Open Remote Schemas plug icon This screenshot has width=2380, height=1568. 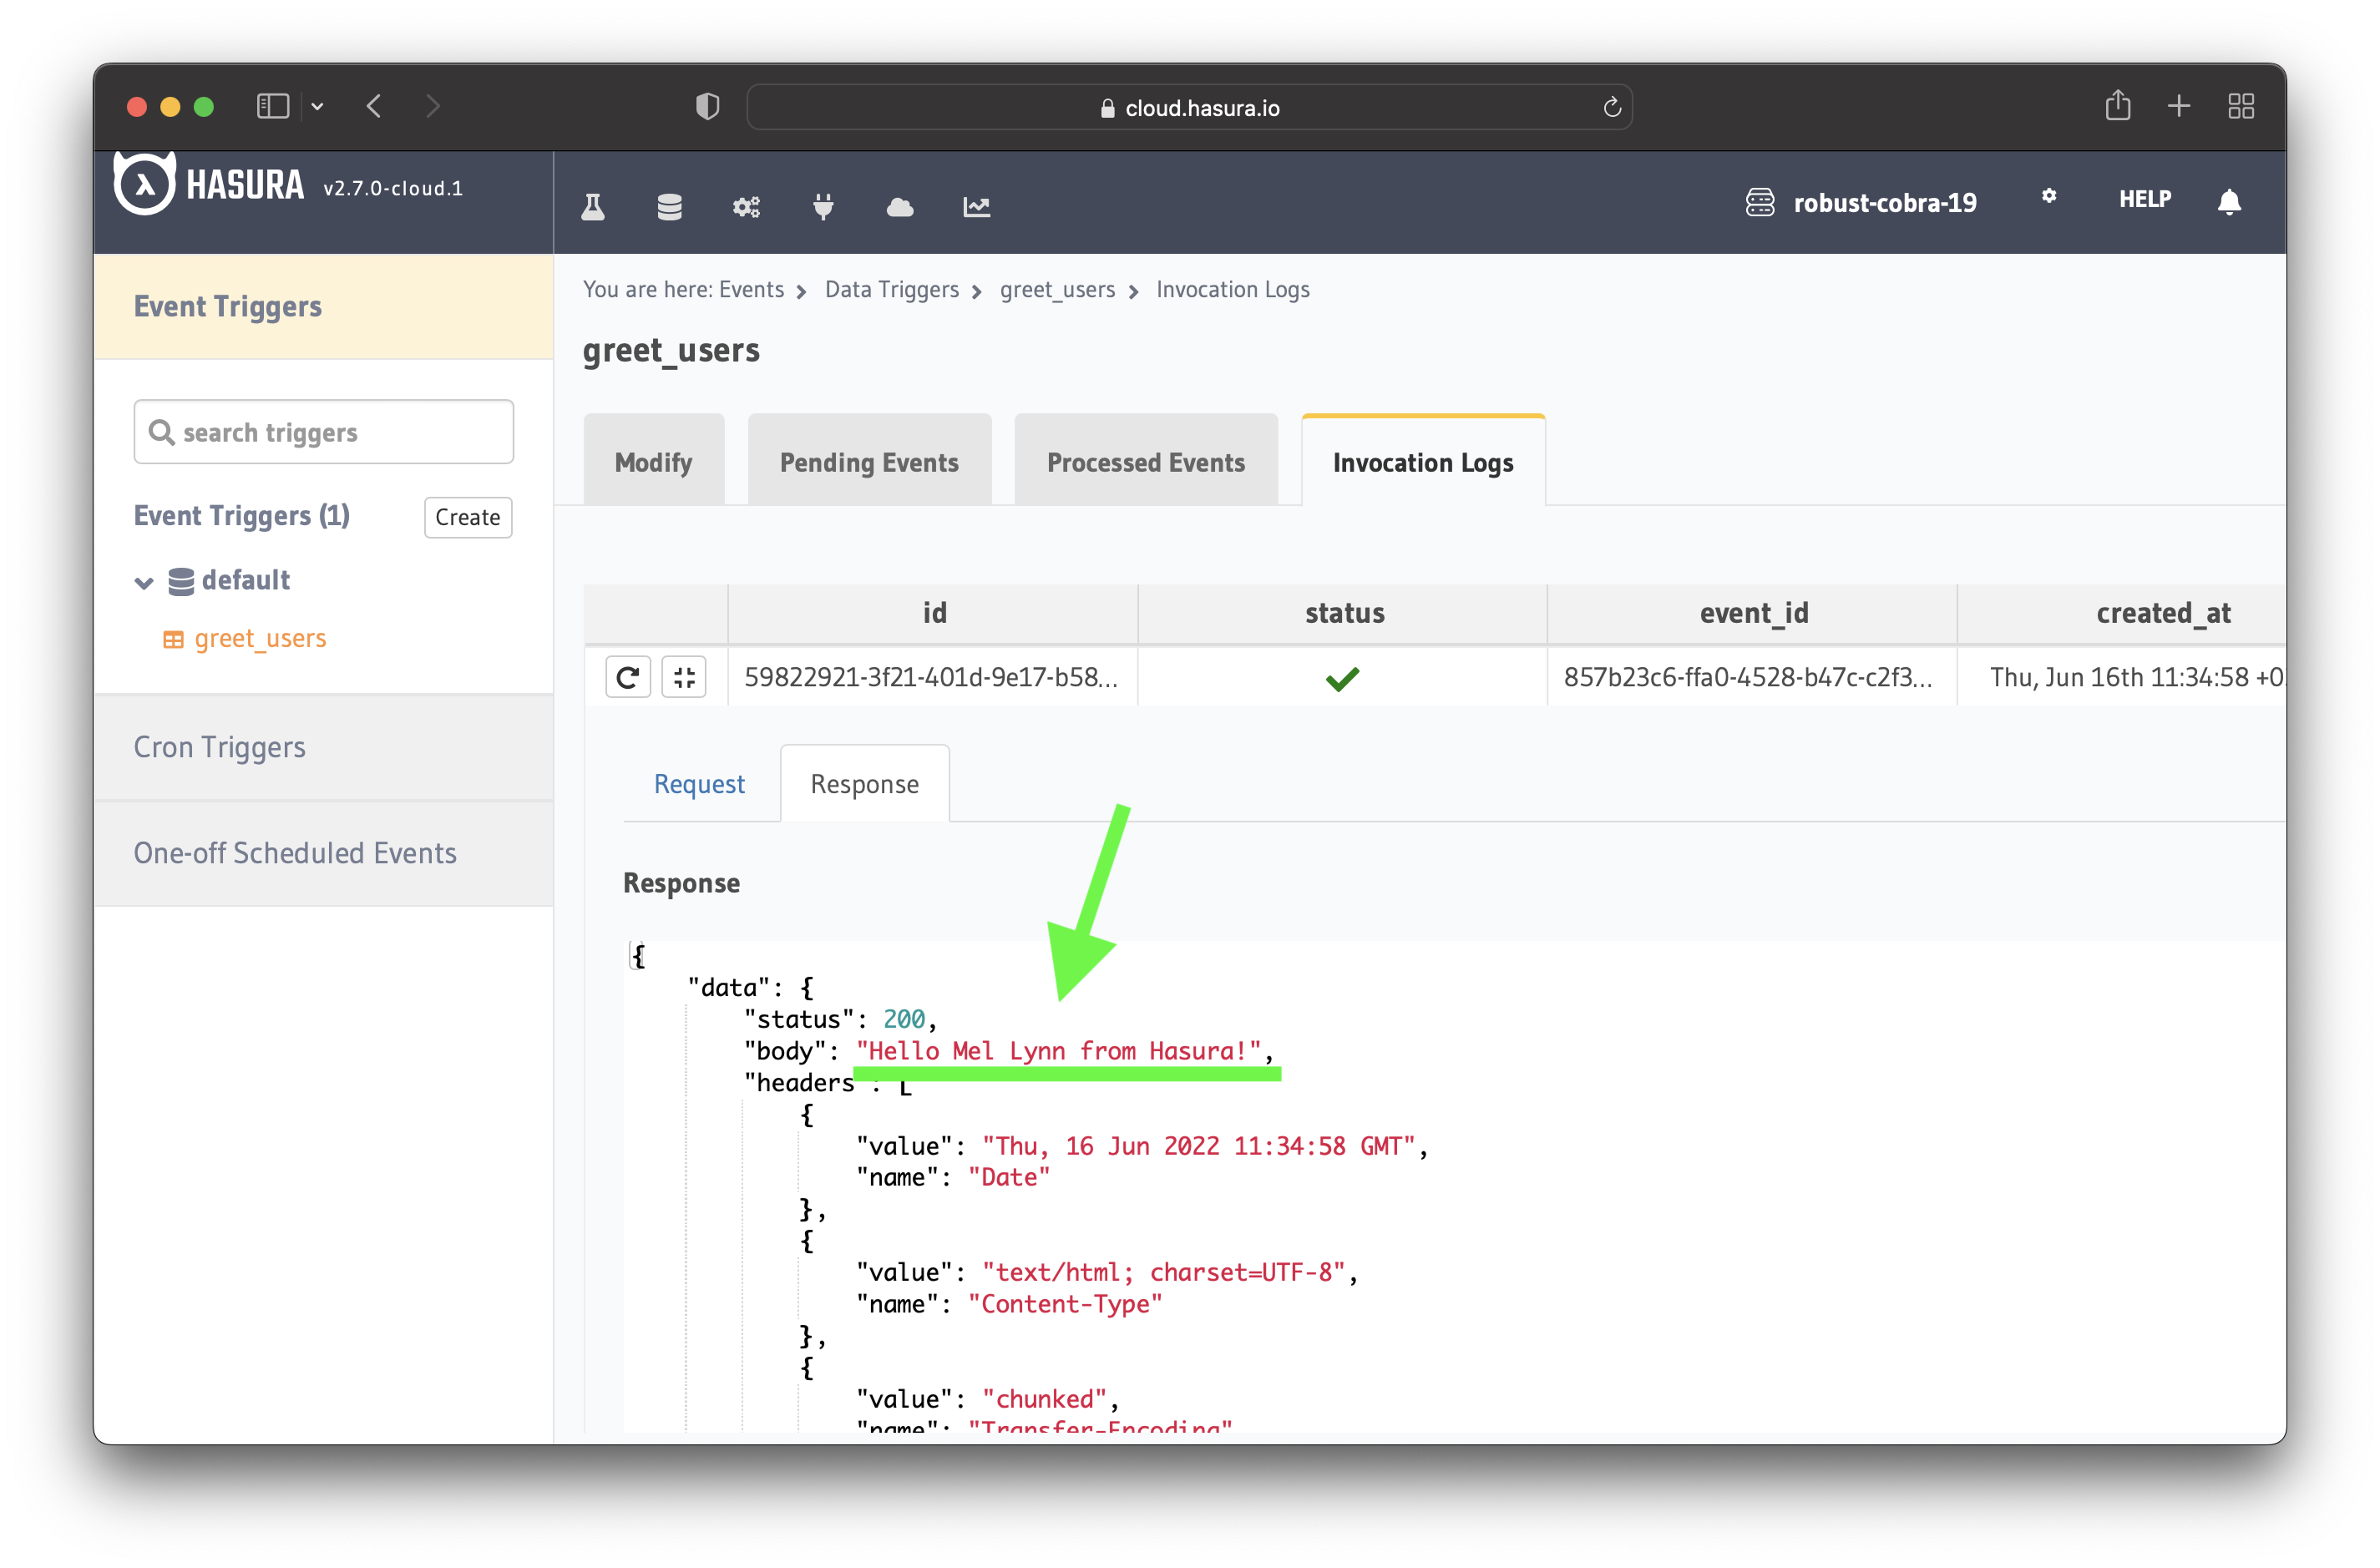[823, 207]
